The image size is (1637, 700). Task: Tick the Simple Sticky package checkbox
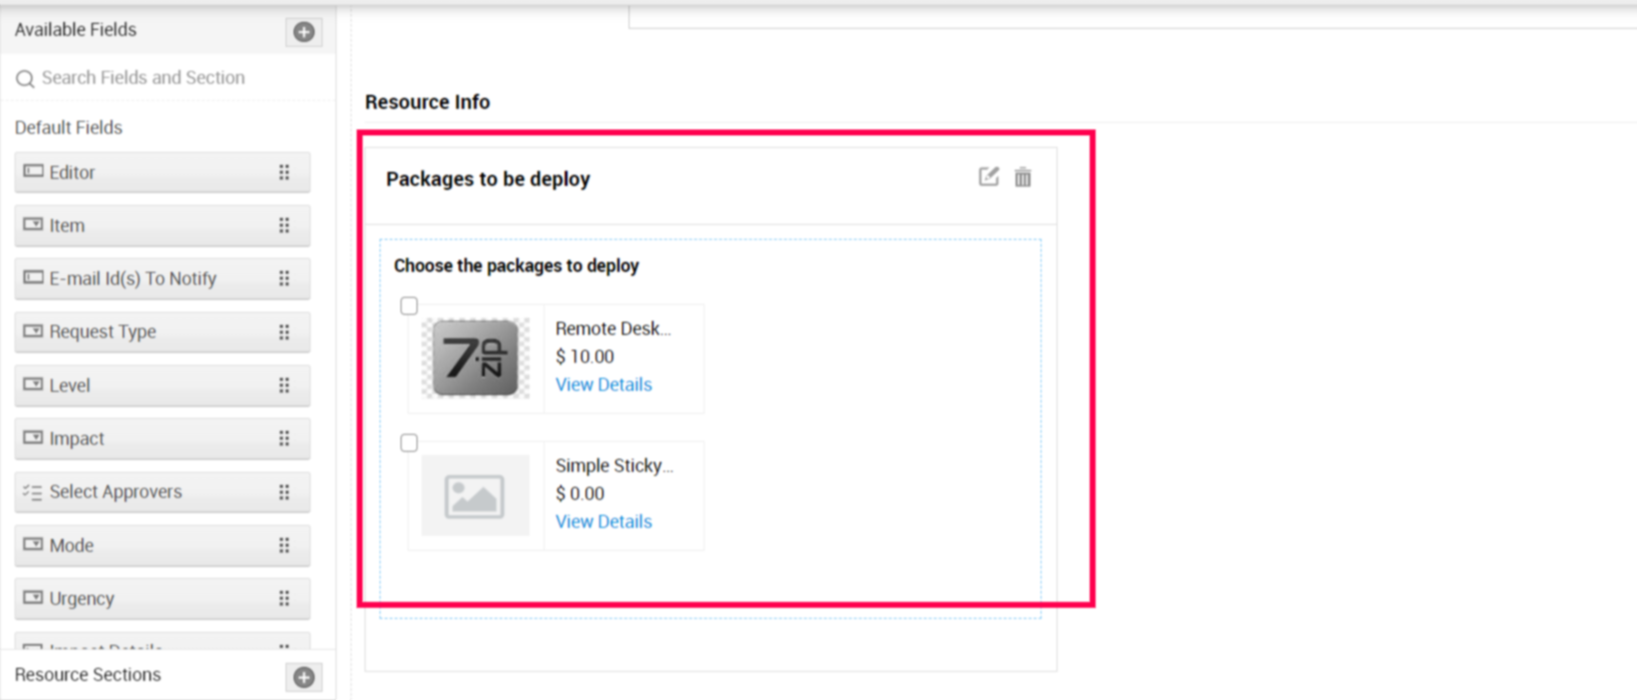pyautogui.click(x=409, y=443)
